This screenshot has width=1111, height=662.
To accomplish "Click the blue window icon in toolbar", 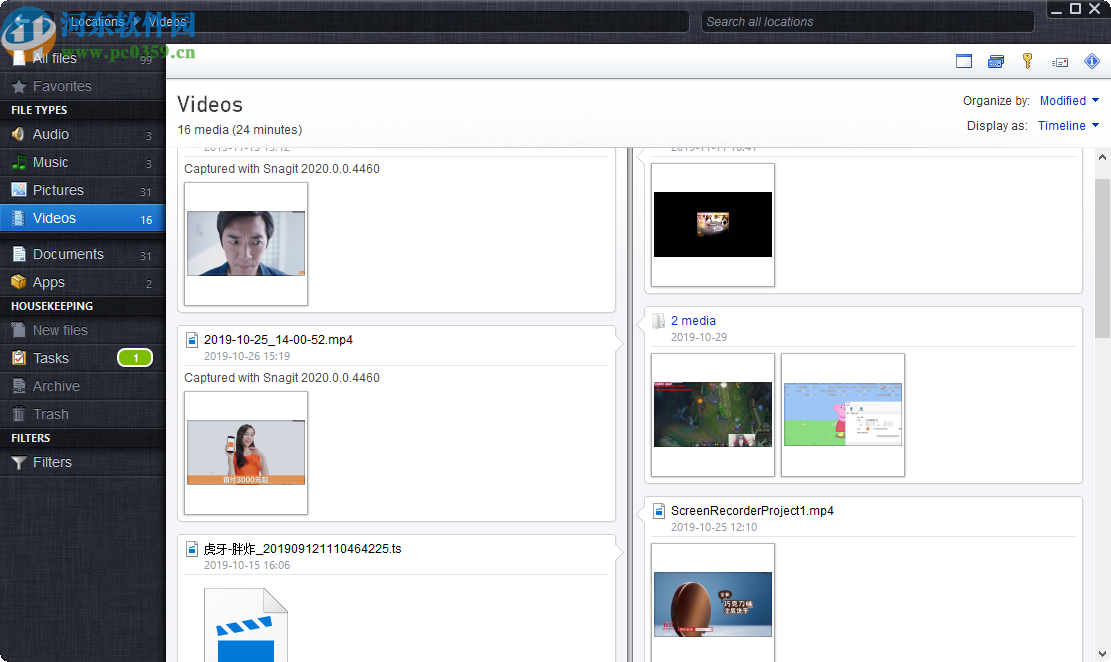I will coord(963,62).
